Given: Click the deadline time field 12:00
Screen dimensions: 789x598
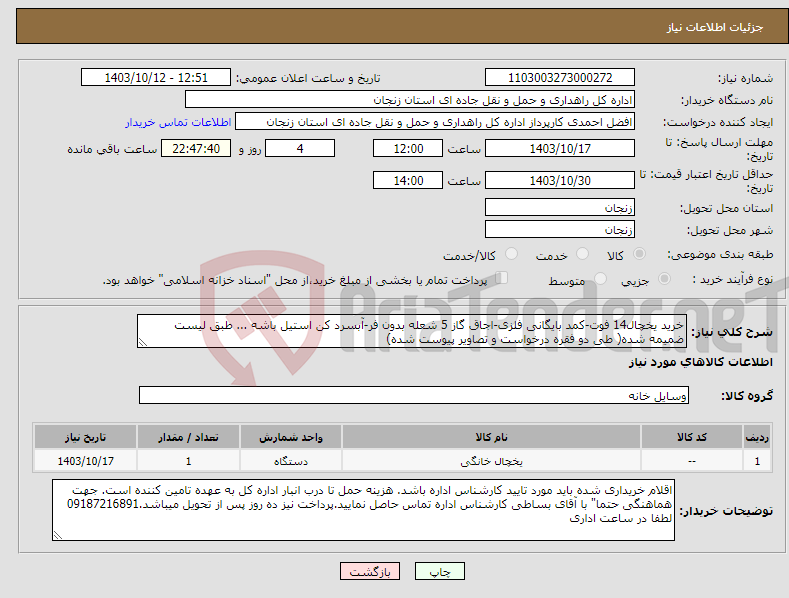Looking at the screenshot, I should click(408, 148).
